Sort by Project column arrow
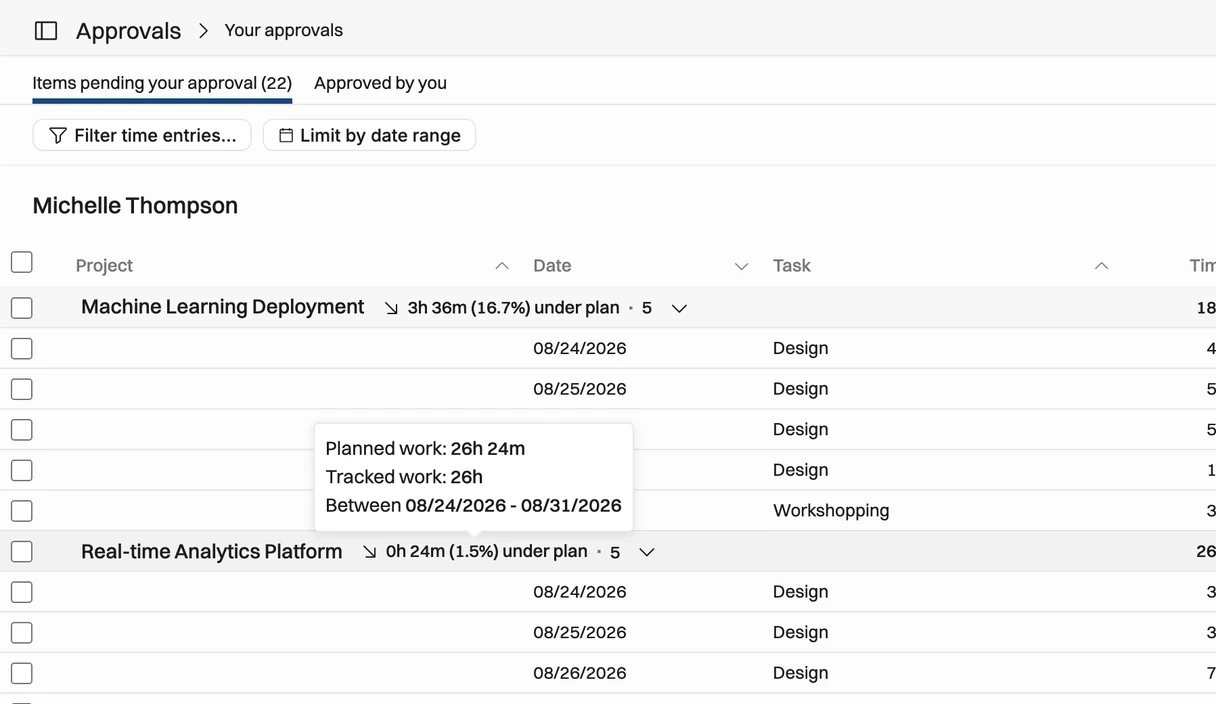 click(x=502, y=266)
